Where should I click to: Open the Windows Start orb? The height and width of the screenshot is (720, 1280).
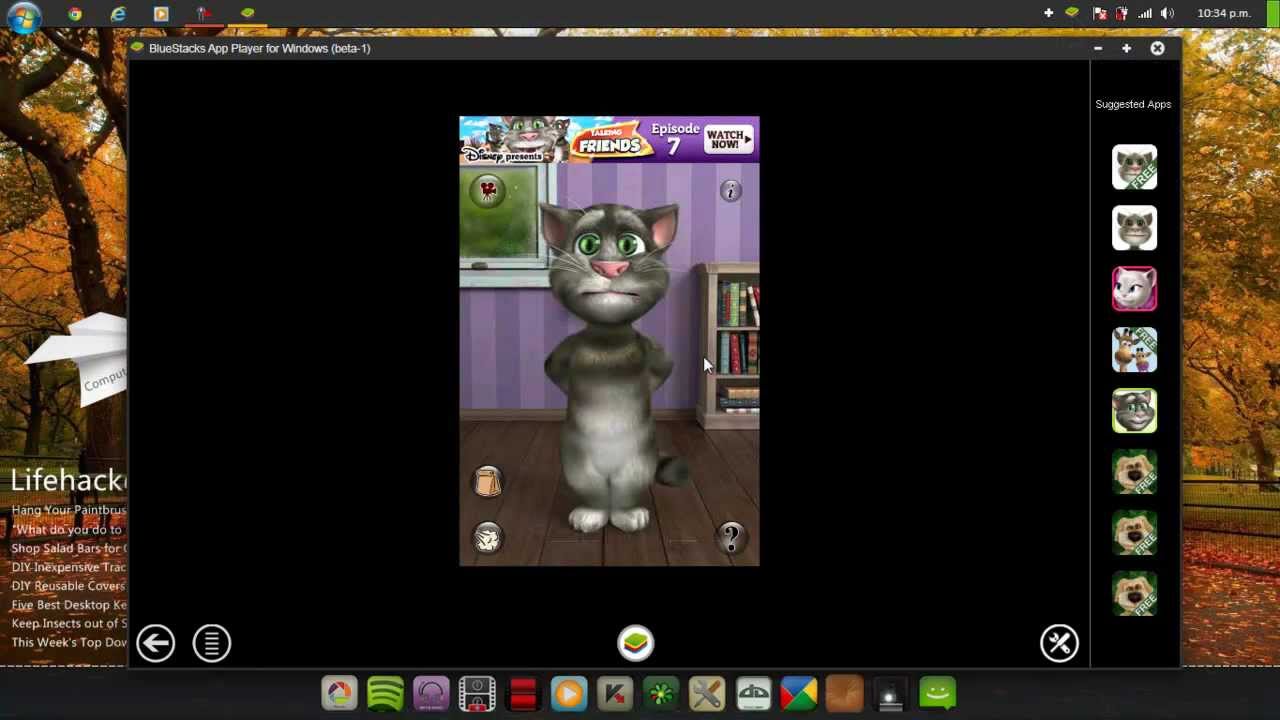click(23, 16)
